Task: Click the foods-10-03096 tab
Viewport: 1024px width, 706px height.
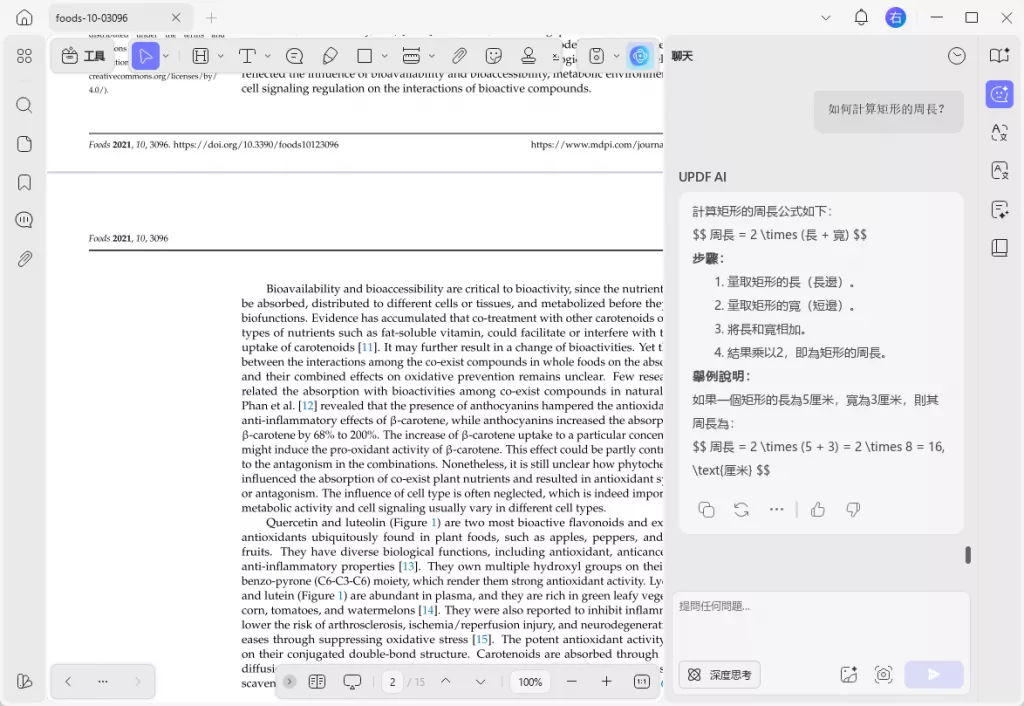Action: click(119, 18)
